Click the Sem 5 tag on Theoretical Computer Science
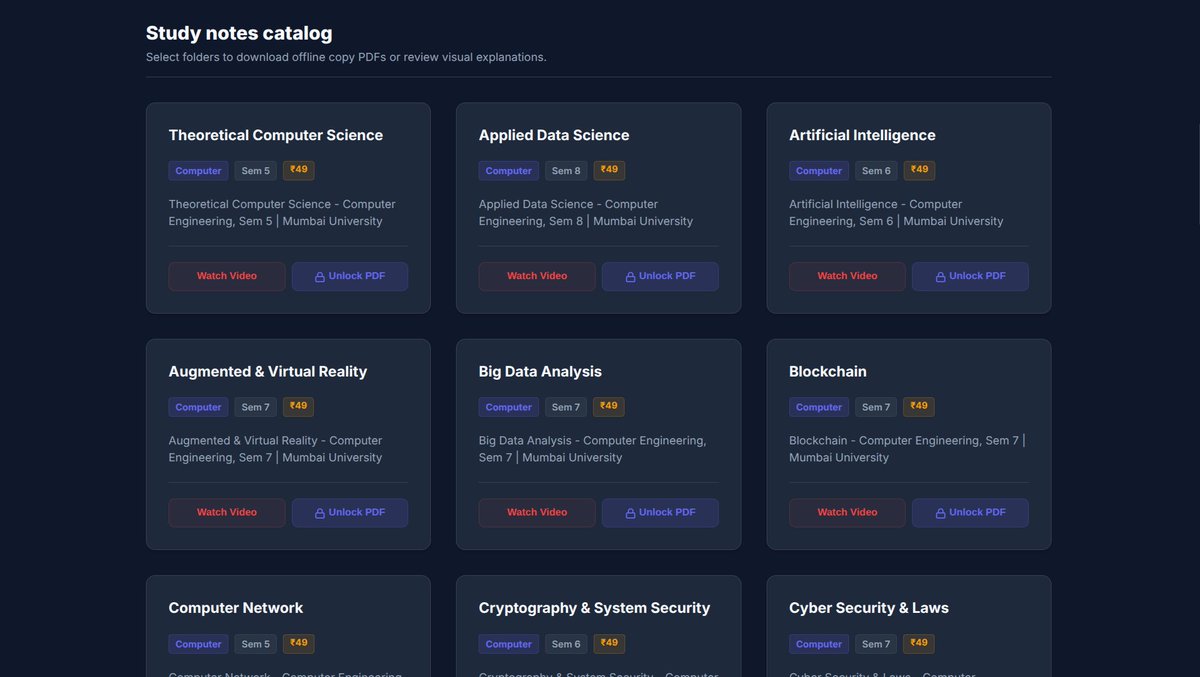 pyautogui.click(x=256, y=171)
